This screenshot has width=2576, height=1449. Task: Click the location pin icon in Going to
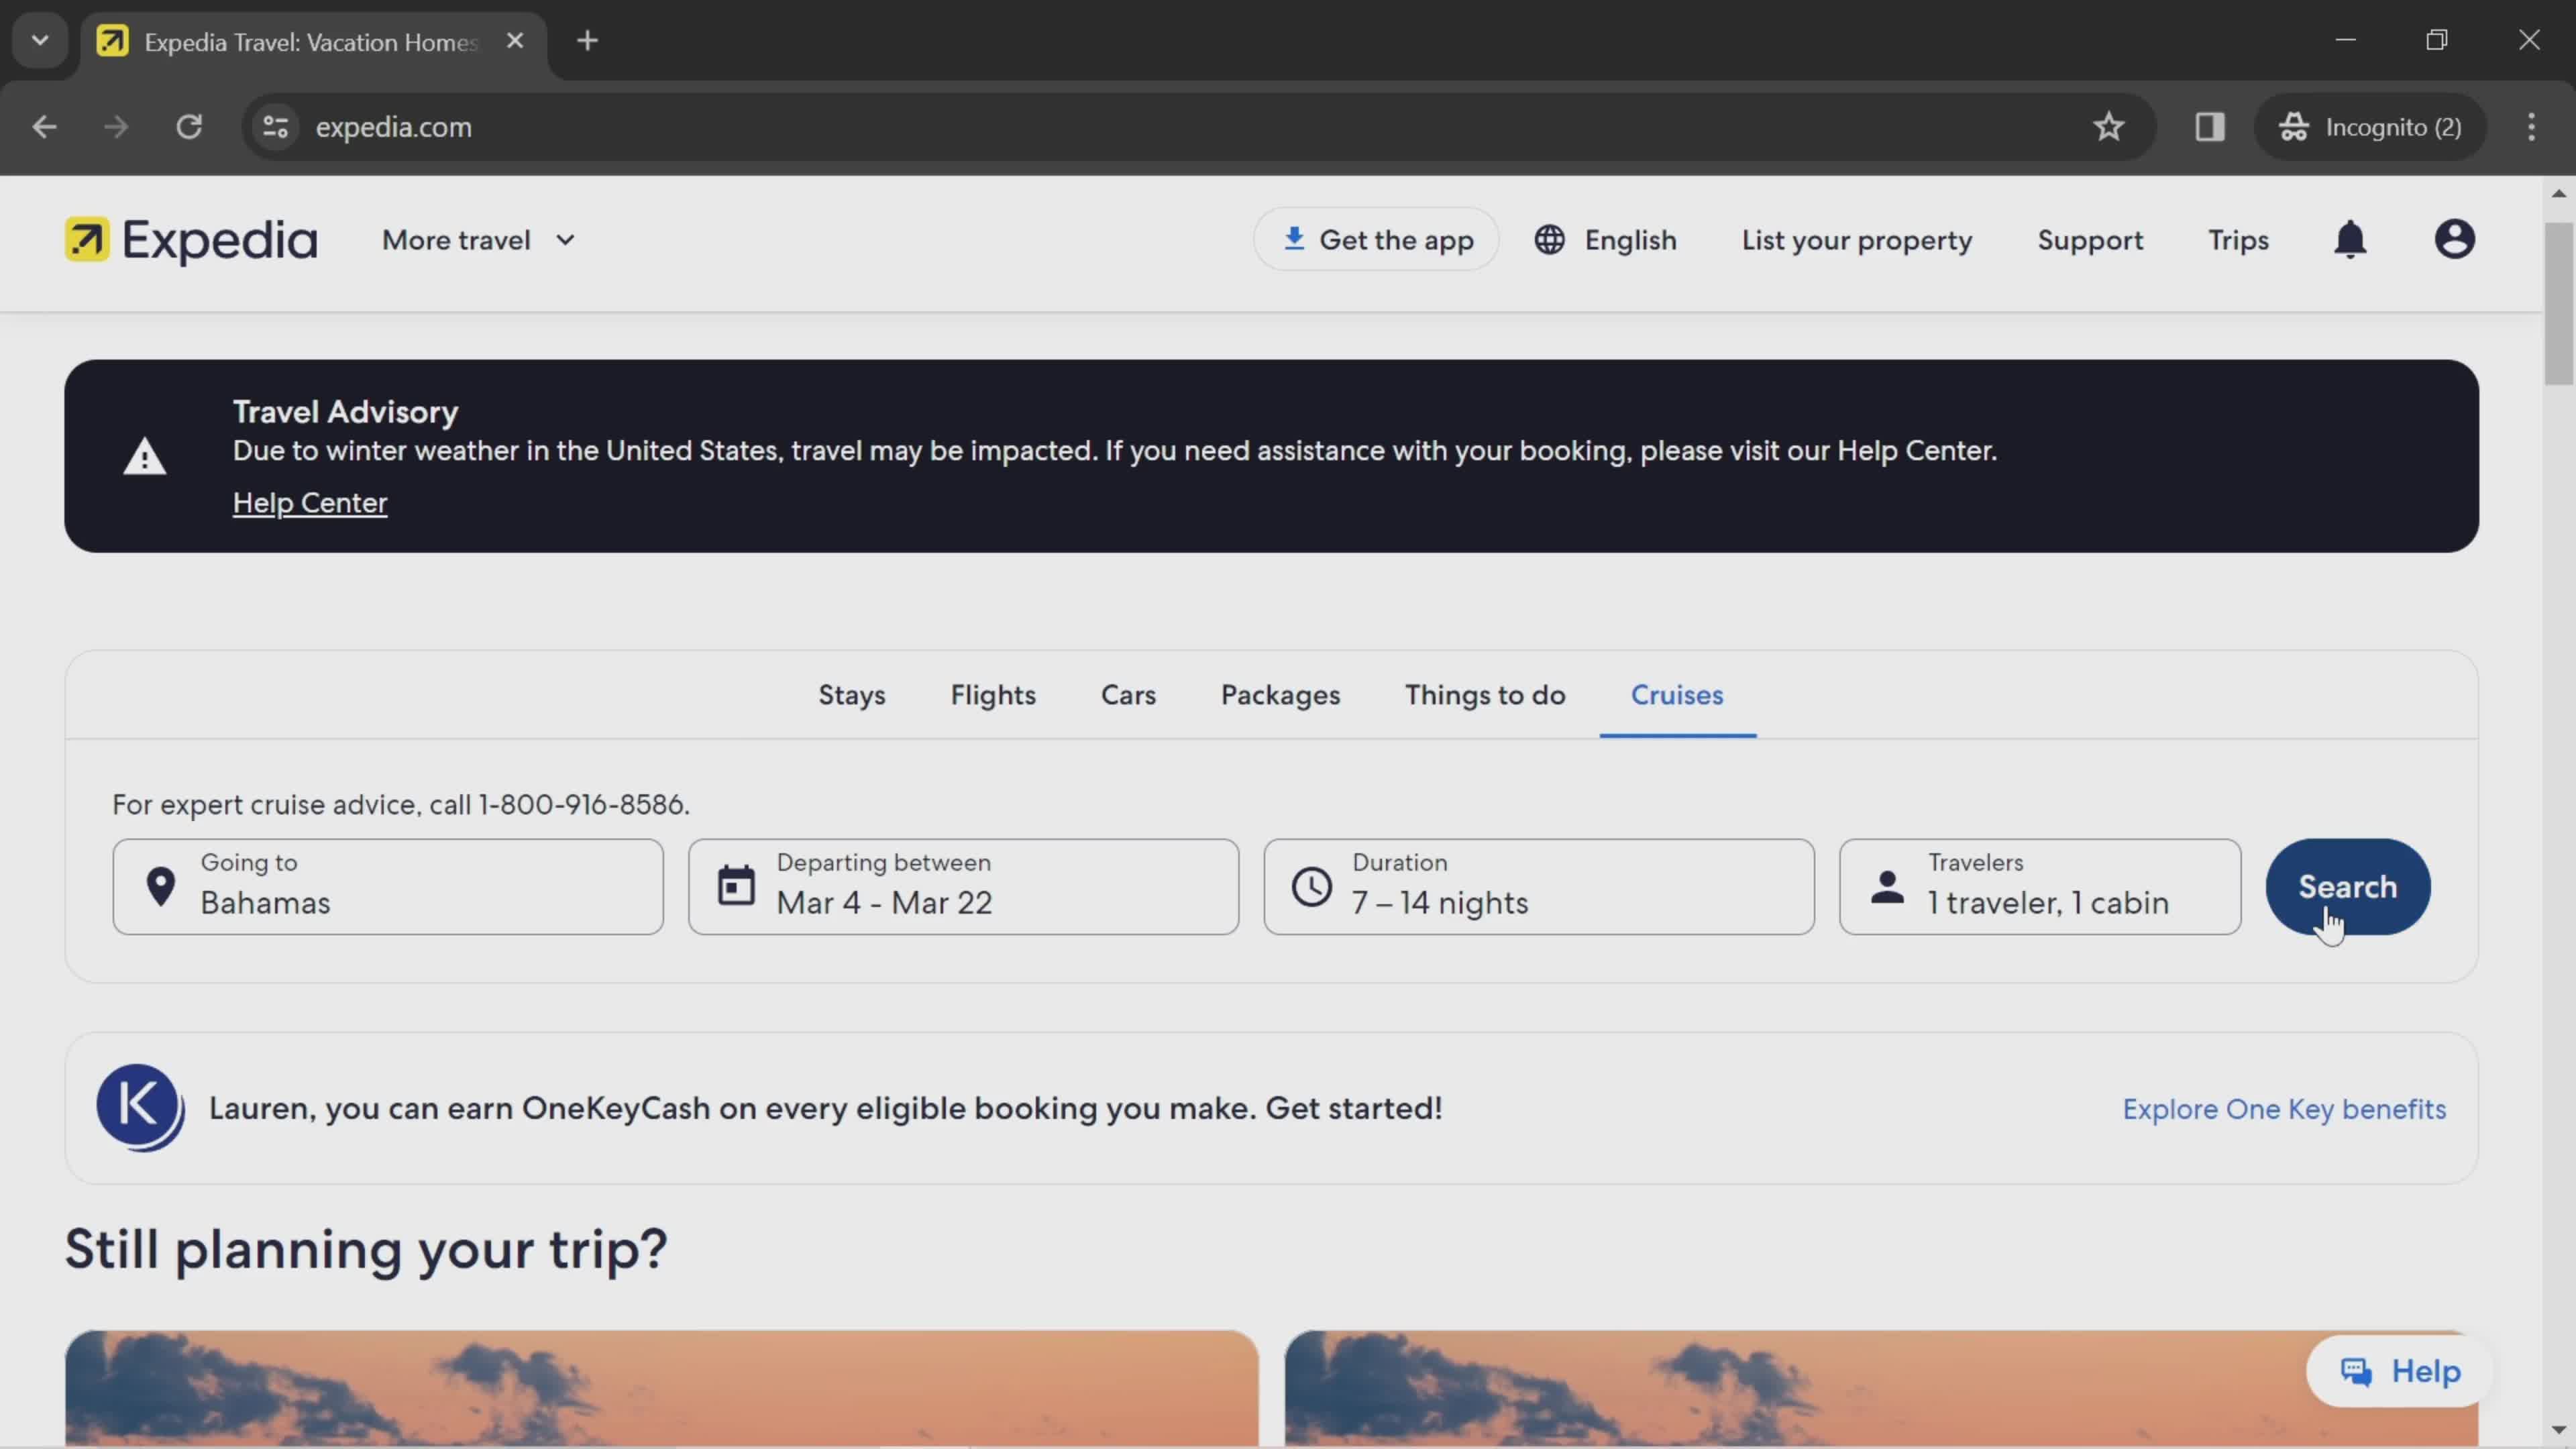[160, 887]
